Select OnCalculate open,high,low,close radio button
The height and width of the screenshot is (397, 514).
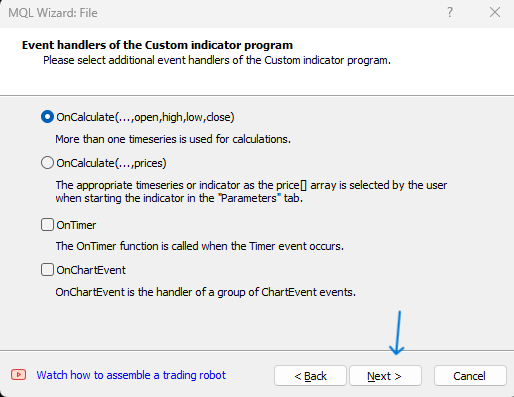47,117
